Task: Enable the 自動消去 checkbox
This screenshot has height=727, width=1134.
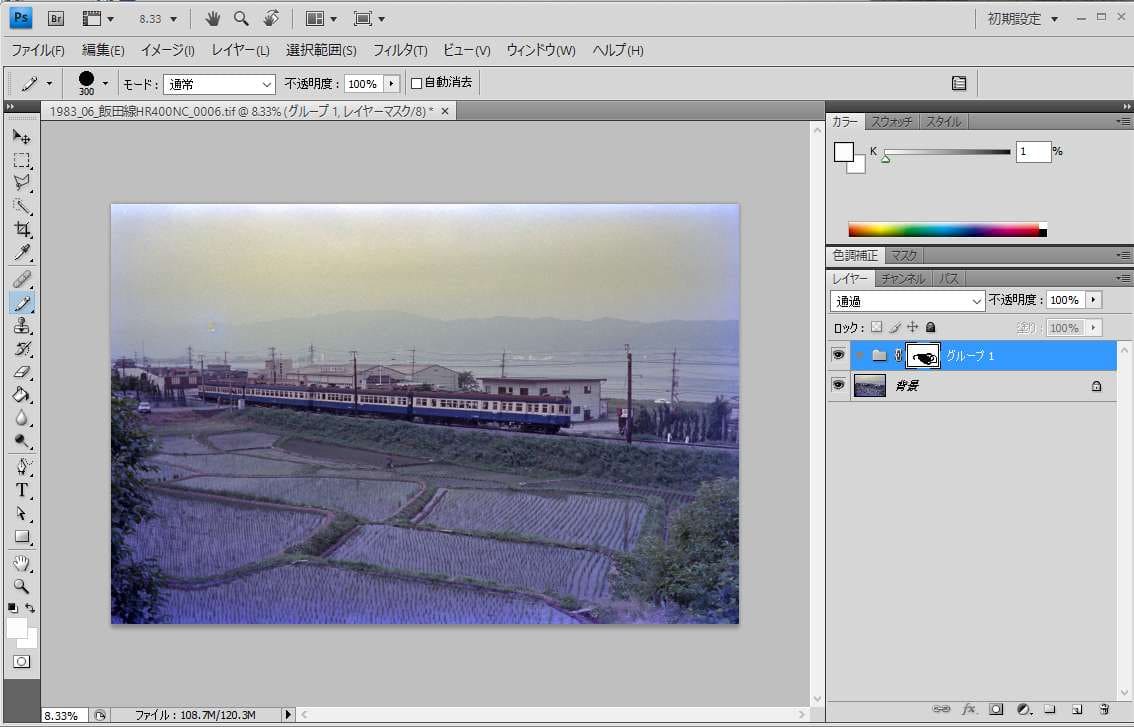Action: (417, 83)
